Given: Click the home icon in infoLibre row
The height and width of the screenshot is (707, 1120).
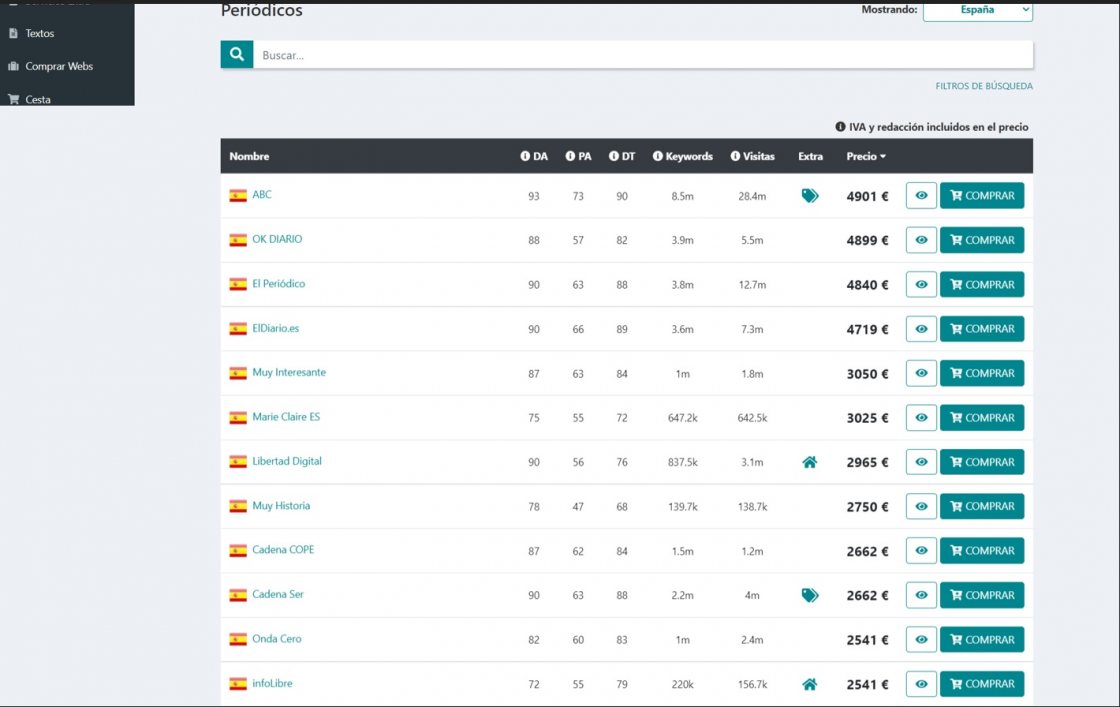Looking at the screenshot, I should point(809,684).
